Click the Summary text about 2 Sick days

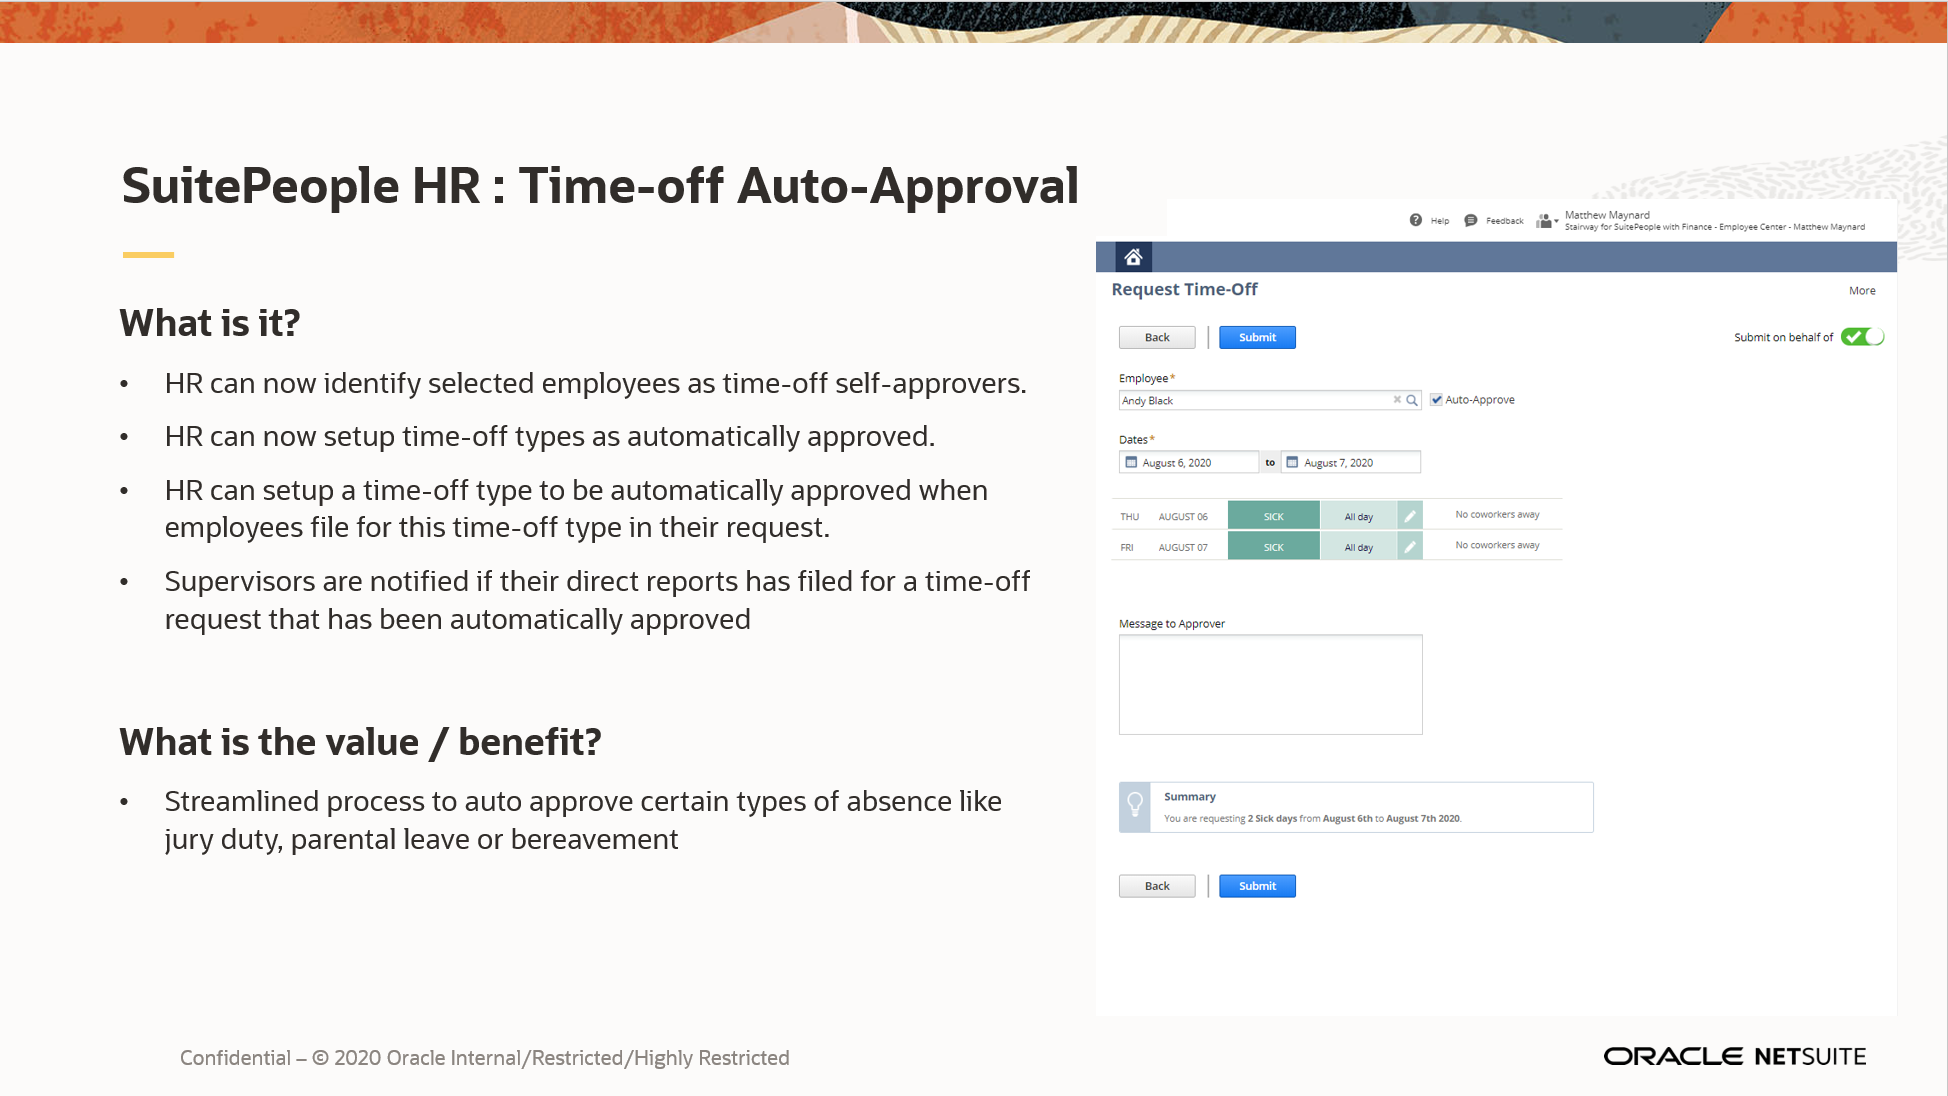1312,818
